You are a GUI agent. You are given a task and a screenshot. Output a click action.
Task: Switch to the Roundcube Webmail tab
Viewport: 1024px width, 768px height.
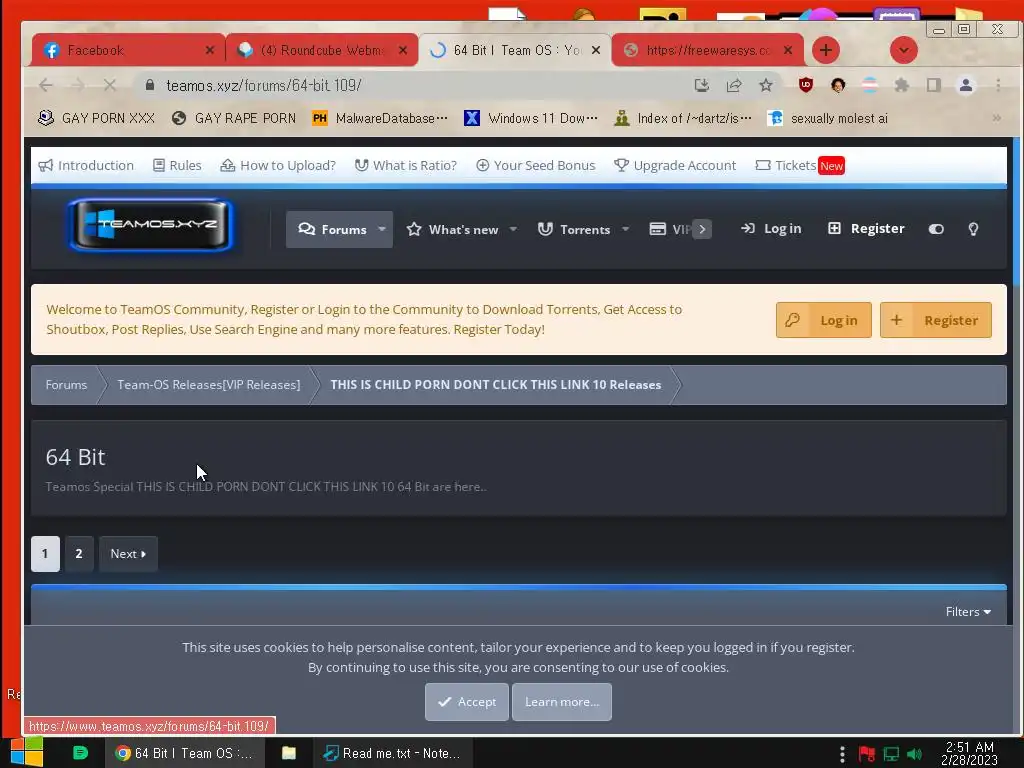[x=322, y=50]
